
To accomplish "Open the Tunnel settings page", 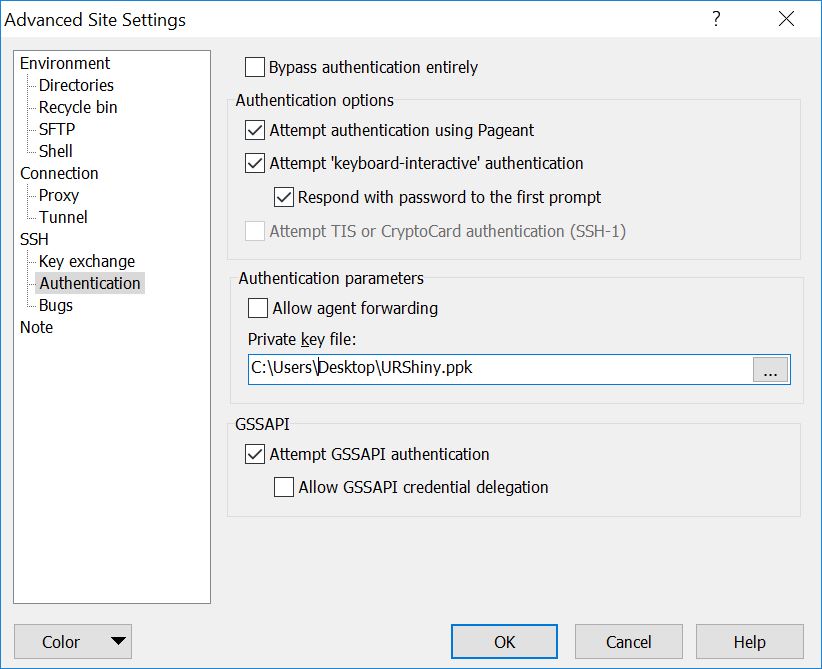I will coord(61,217).
